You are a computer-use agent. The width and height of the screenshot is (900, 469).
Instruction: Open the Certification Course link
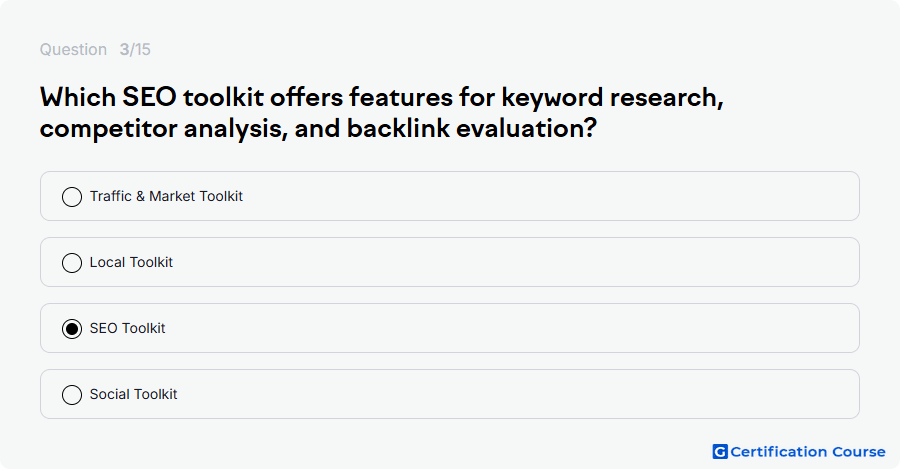(x=799, y=452)
